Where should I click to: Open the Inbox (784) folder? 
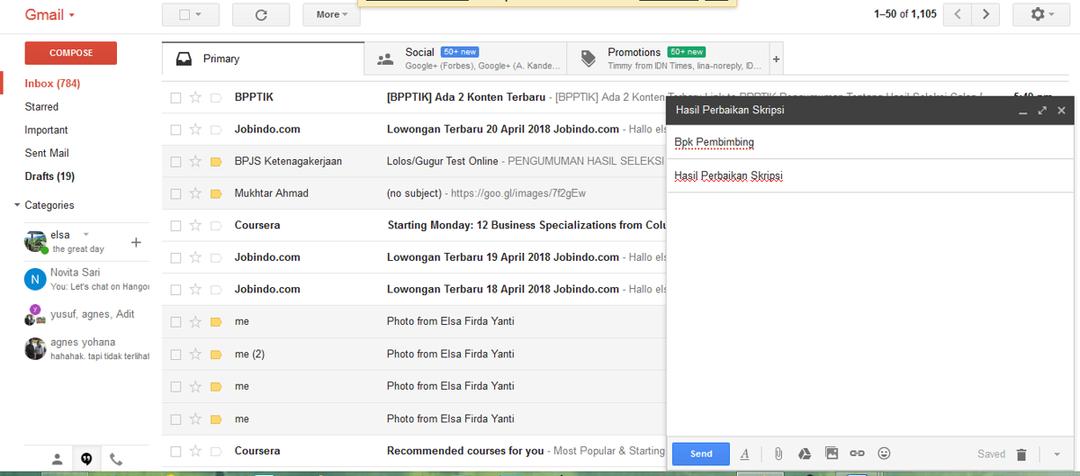[x=52, y=83]
